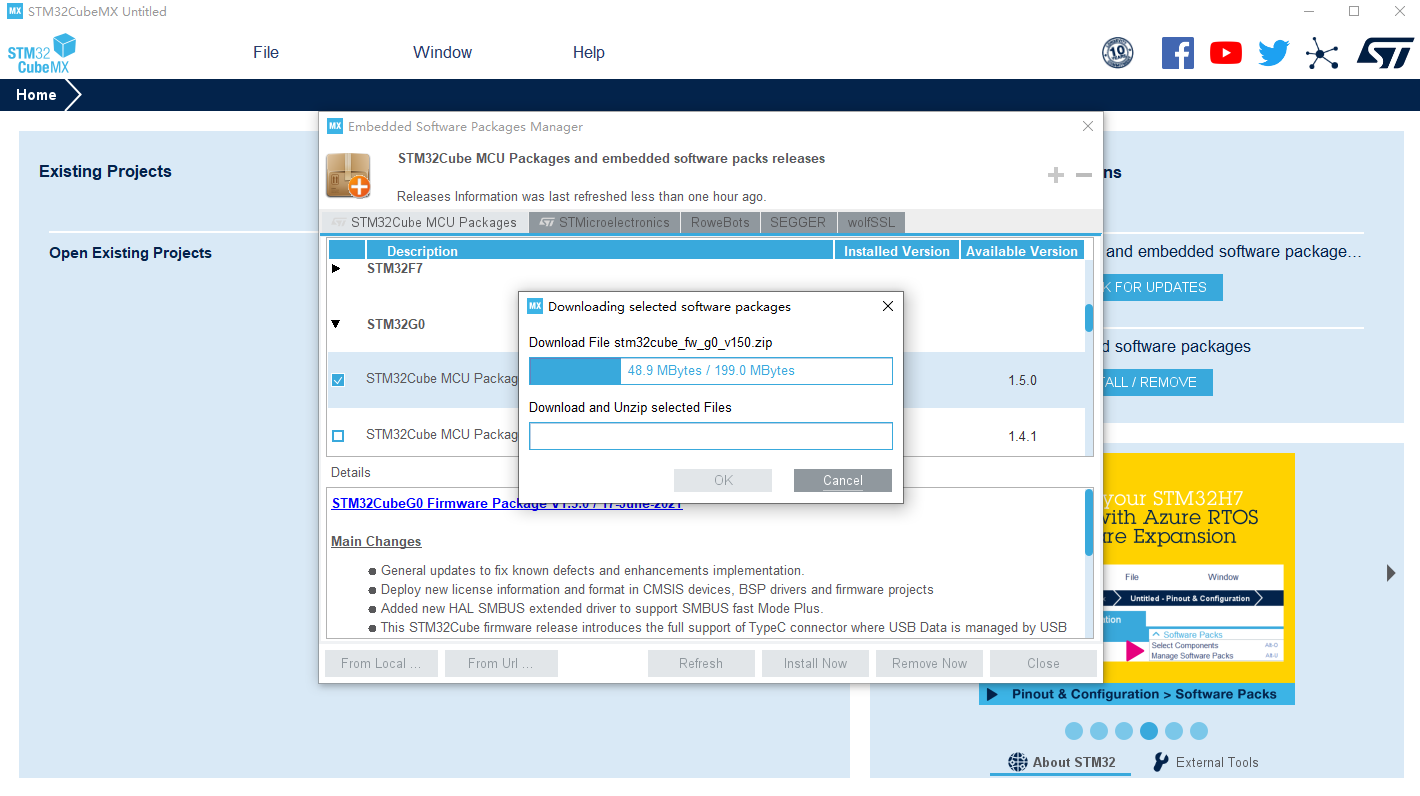This screenshot has width=1420, height=796.
Task: Click the CHECK FOR UPDATES button
Action: tap(1162, 287)
